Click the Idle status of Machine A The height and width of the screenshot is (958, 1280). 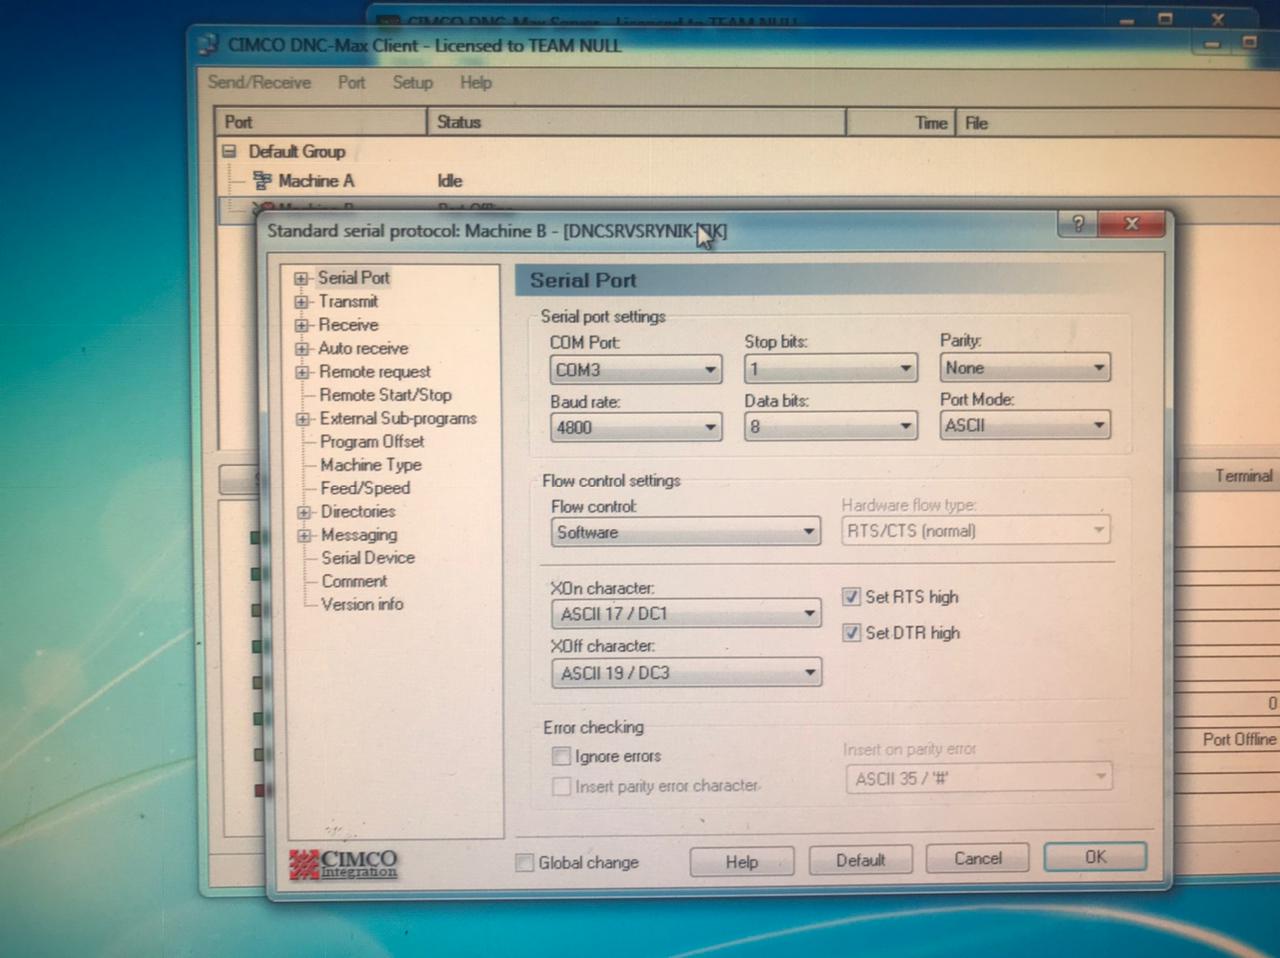pyautogui.click(x=450, y=181)
